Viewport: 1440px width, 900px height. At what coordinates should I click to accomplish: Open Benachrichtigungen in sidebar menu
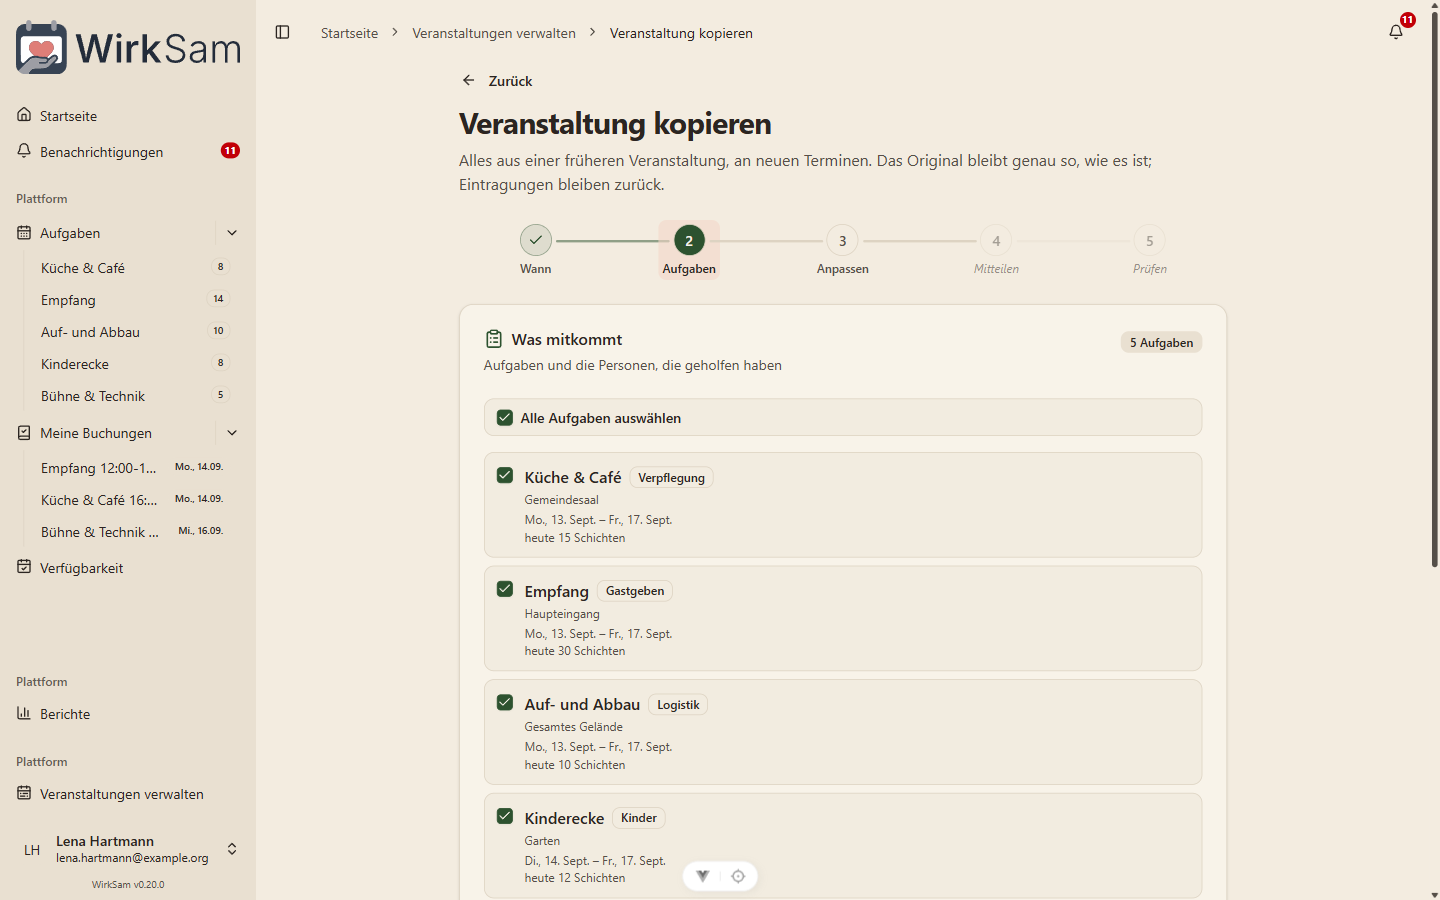128,152
